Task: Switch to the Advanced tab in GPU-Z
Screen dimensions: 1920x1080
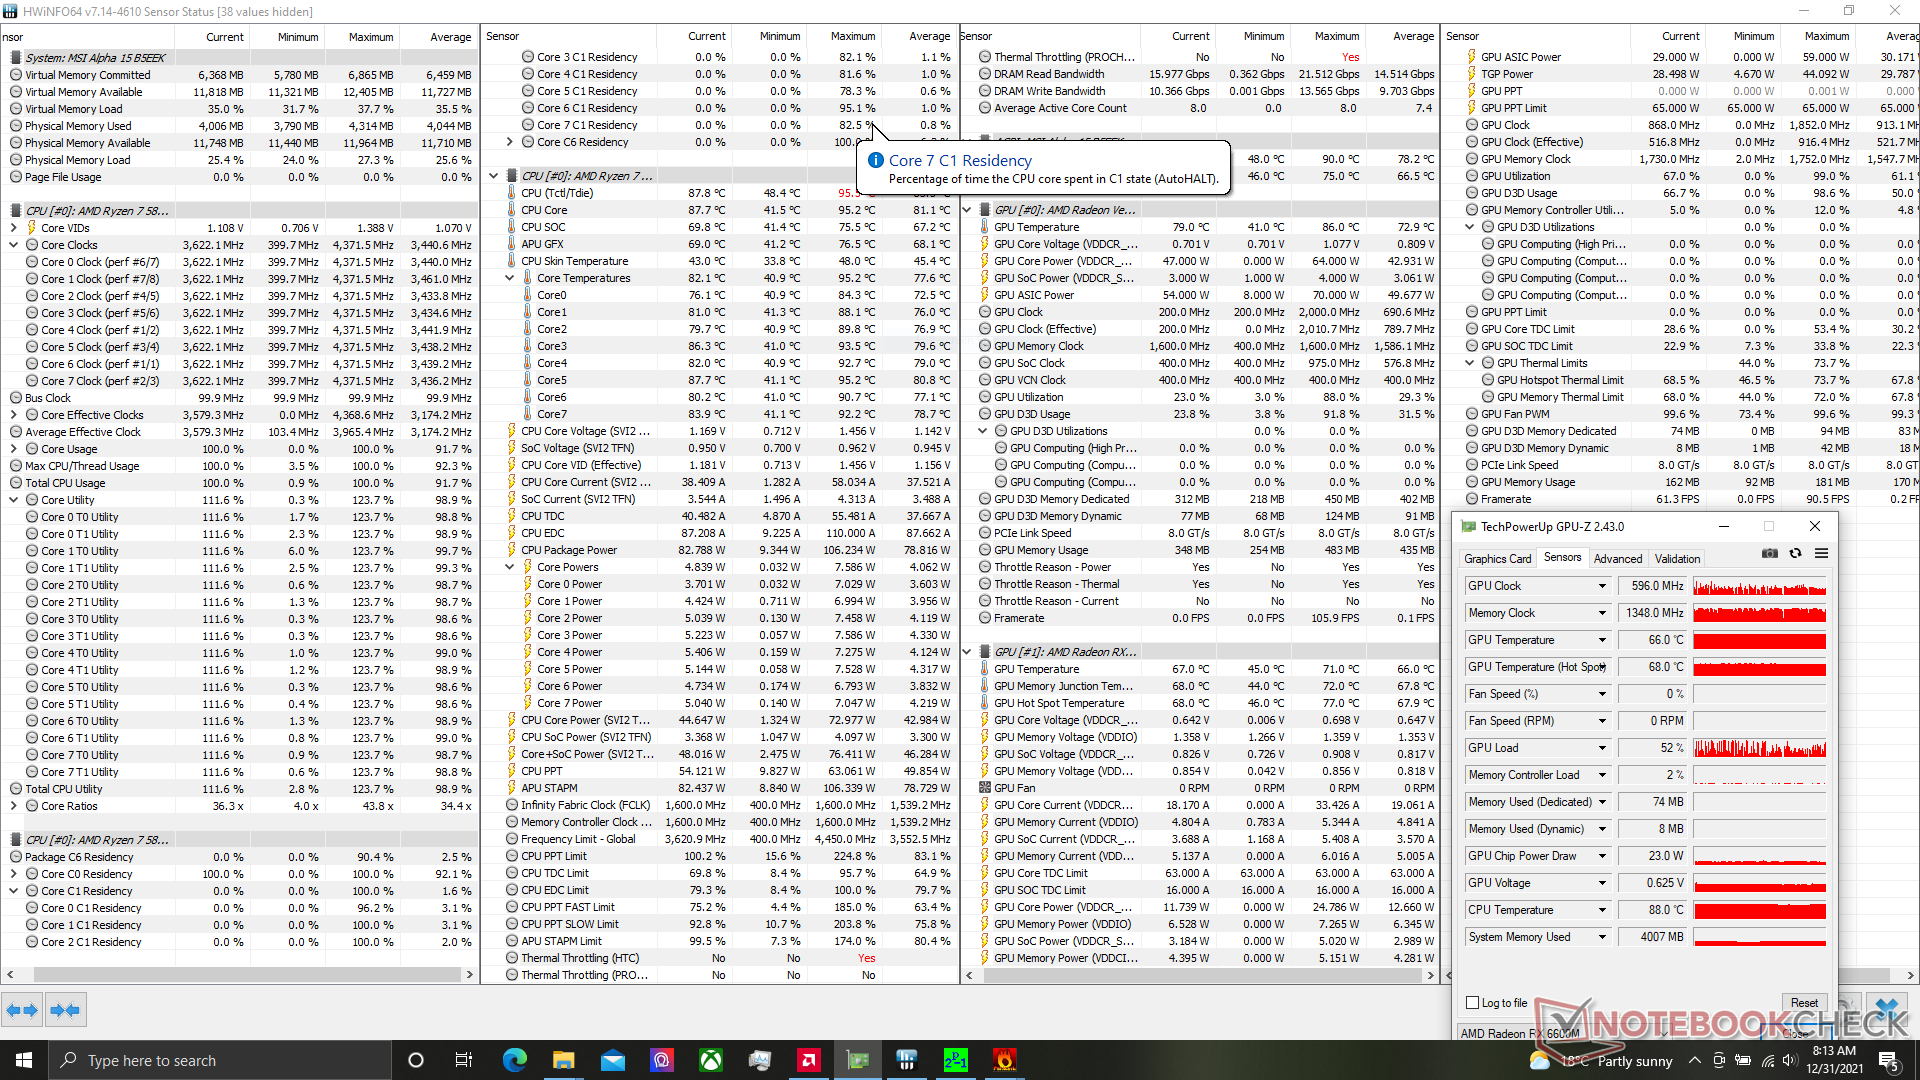Action: pos(1617,559)
